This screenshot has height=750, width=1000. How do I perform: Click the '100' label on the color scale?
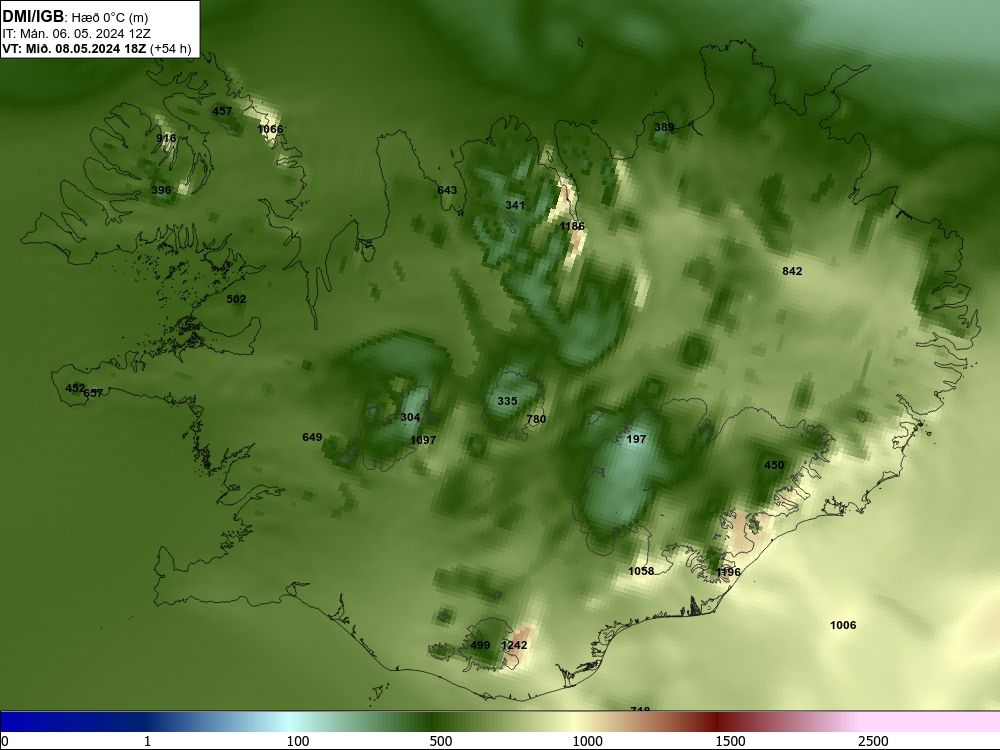click(x=297, y=741)
